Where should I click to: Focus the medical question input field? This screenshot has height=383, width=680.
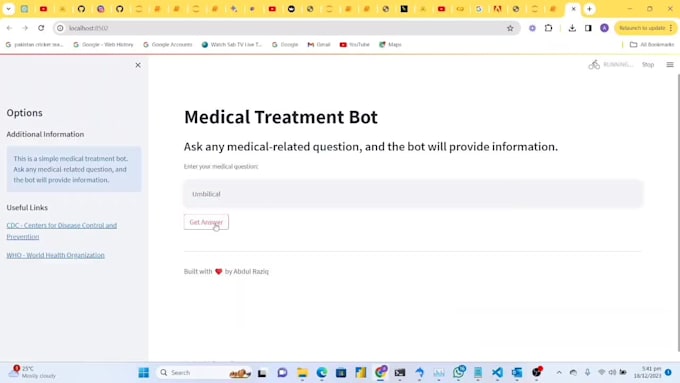(413, 194)
